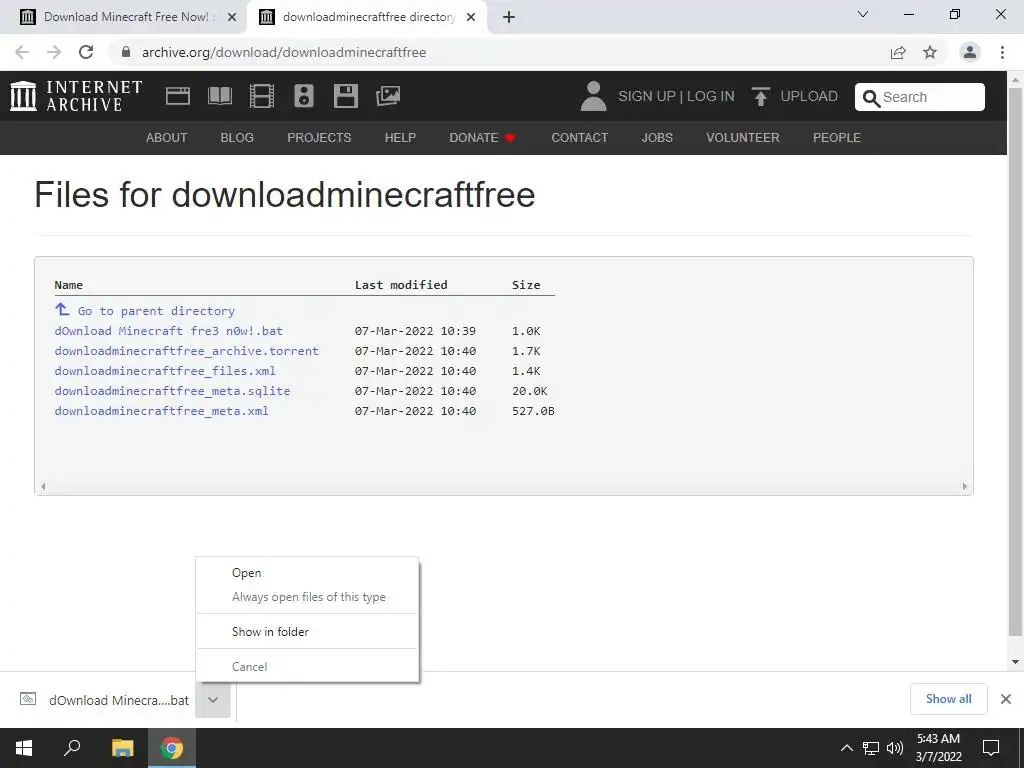Click the UPLOAD link
This screenshot has width=1024, height=768.
pos(809,96)
